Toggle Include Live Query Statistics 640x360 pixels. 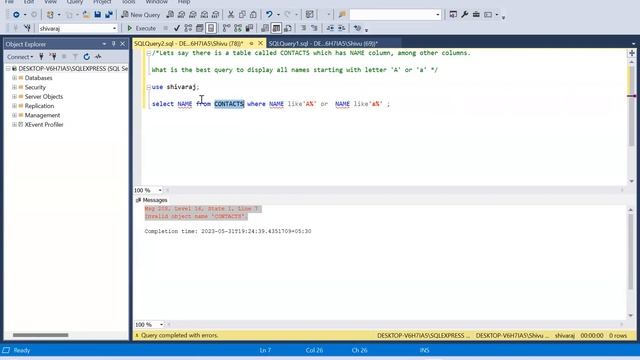coord(238,28)
